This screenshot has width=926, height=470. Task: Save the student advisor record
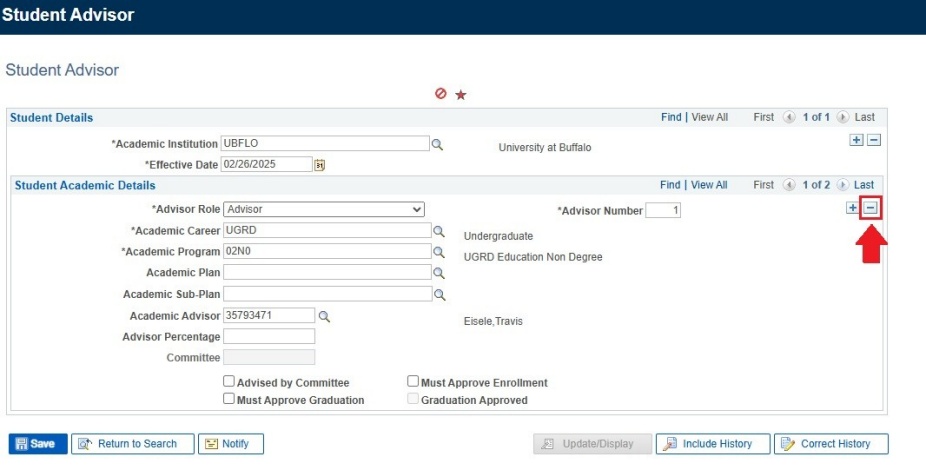[38, 443]
